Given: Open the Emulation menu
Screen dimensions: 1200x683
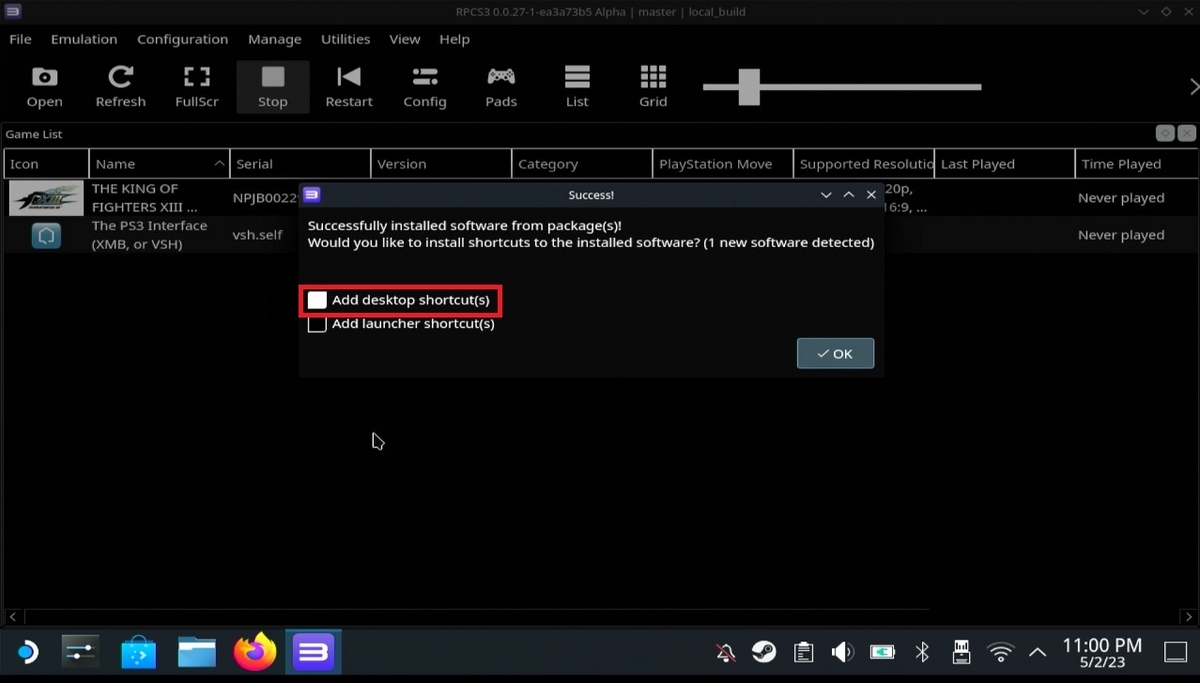Looking at the screenshot, I should (84, 39).
